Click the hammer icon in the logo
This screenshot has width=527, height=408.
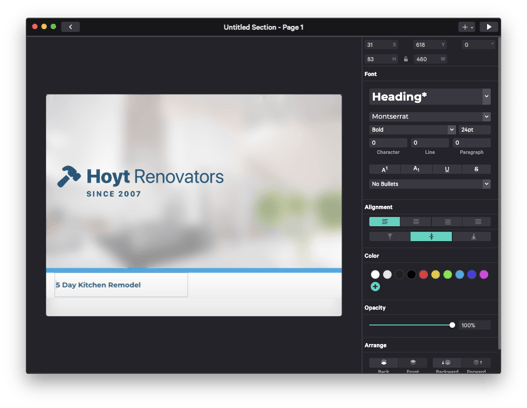(69, 176)
